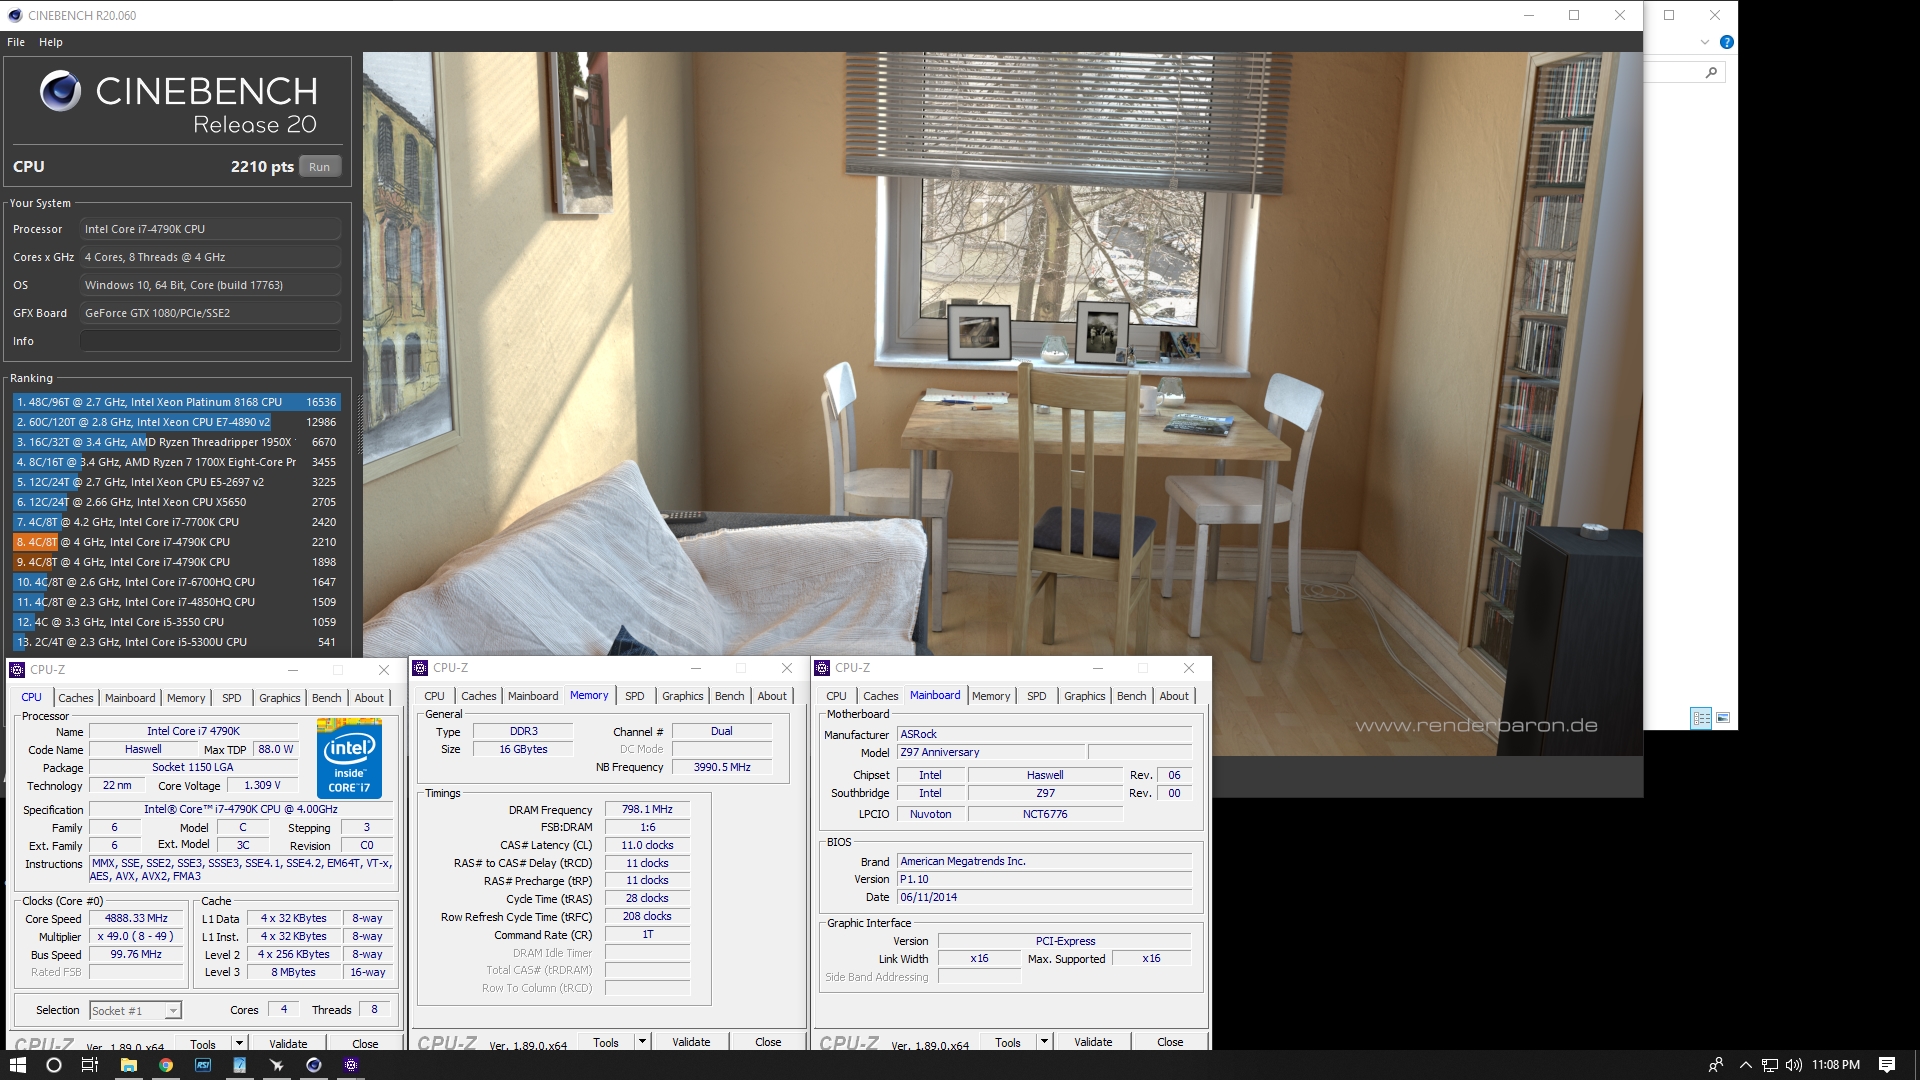Expand the Explorer ribbon chevron
Screen dimensions: 1920x1080
point(1705,42)
